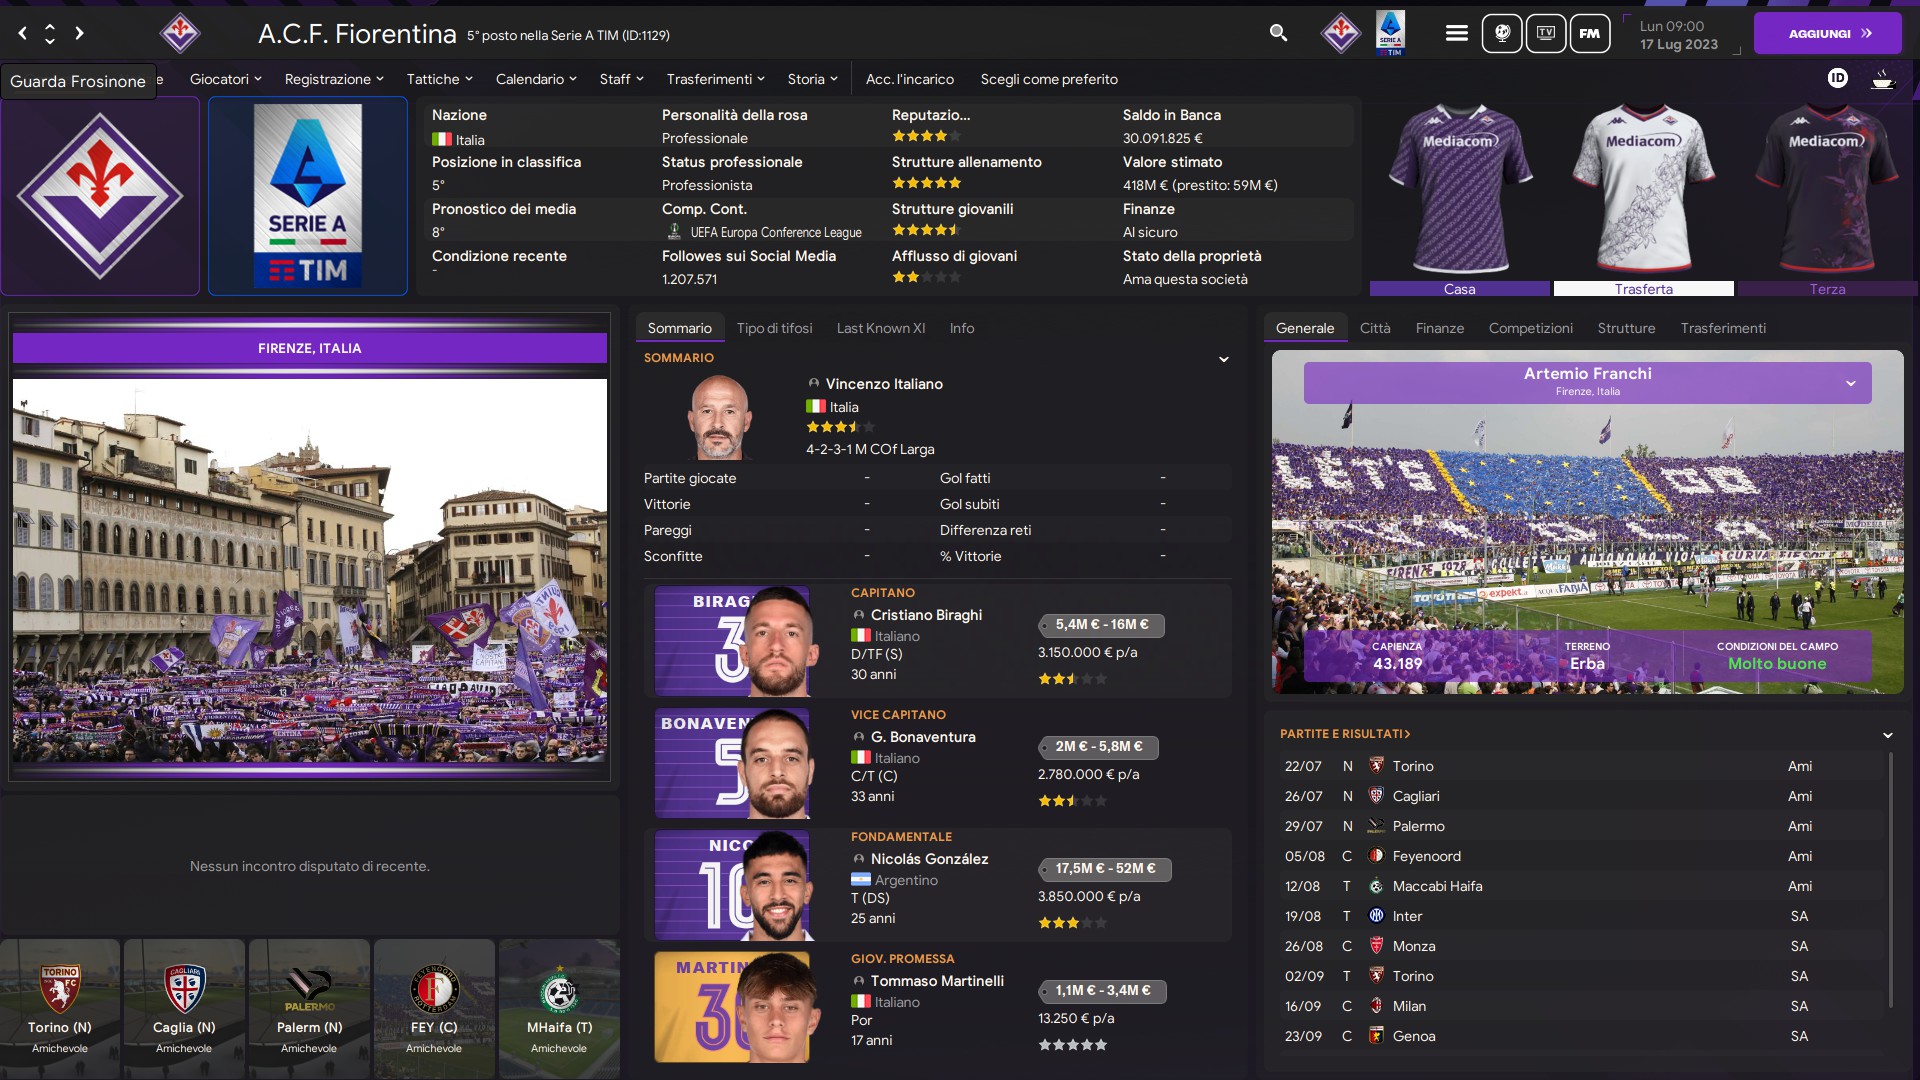Open the FM menu icon
This screenshot has height=1080, width=1920.
click(x=1590, y=33)
